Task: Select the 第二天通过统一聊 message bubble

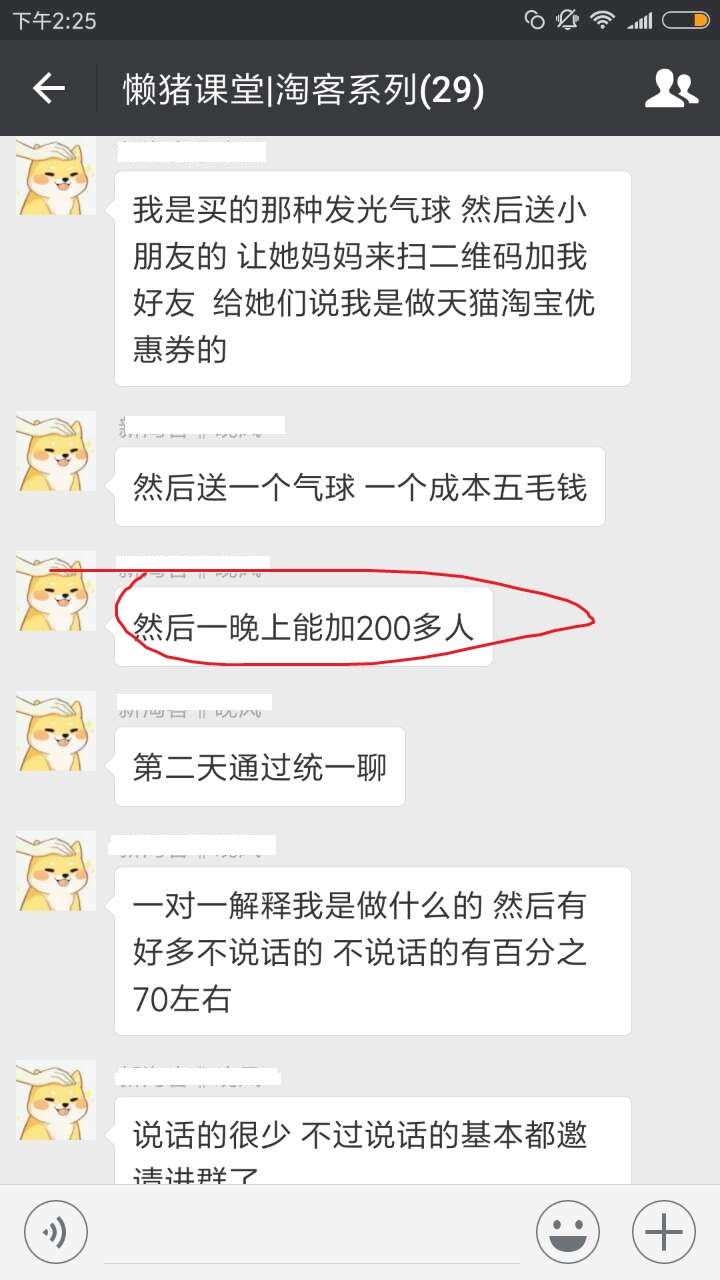Action: [260, 767]
